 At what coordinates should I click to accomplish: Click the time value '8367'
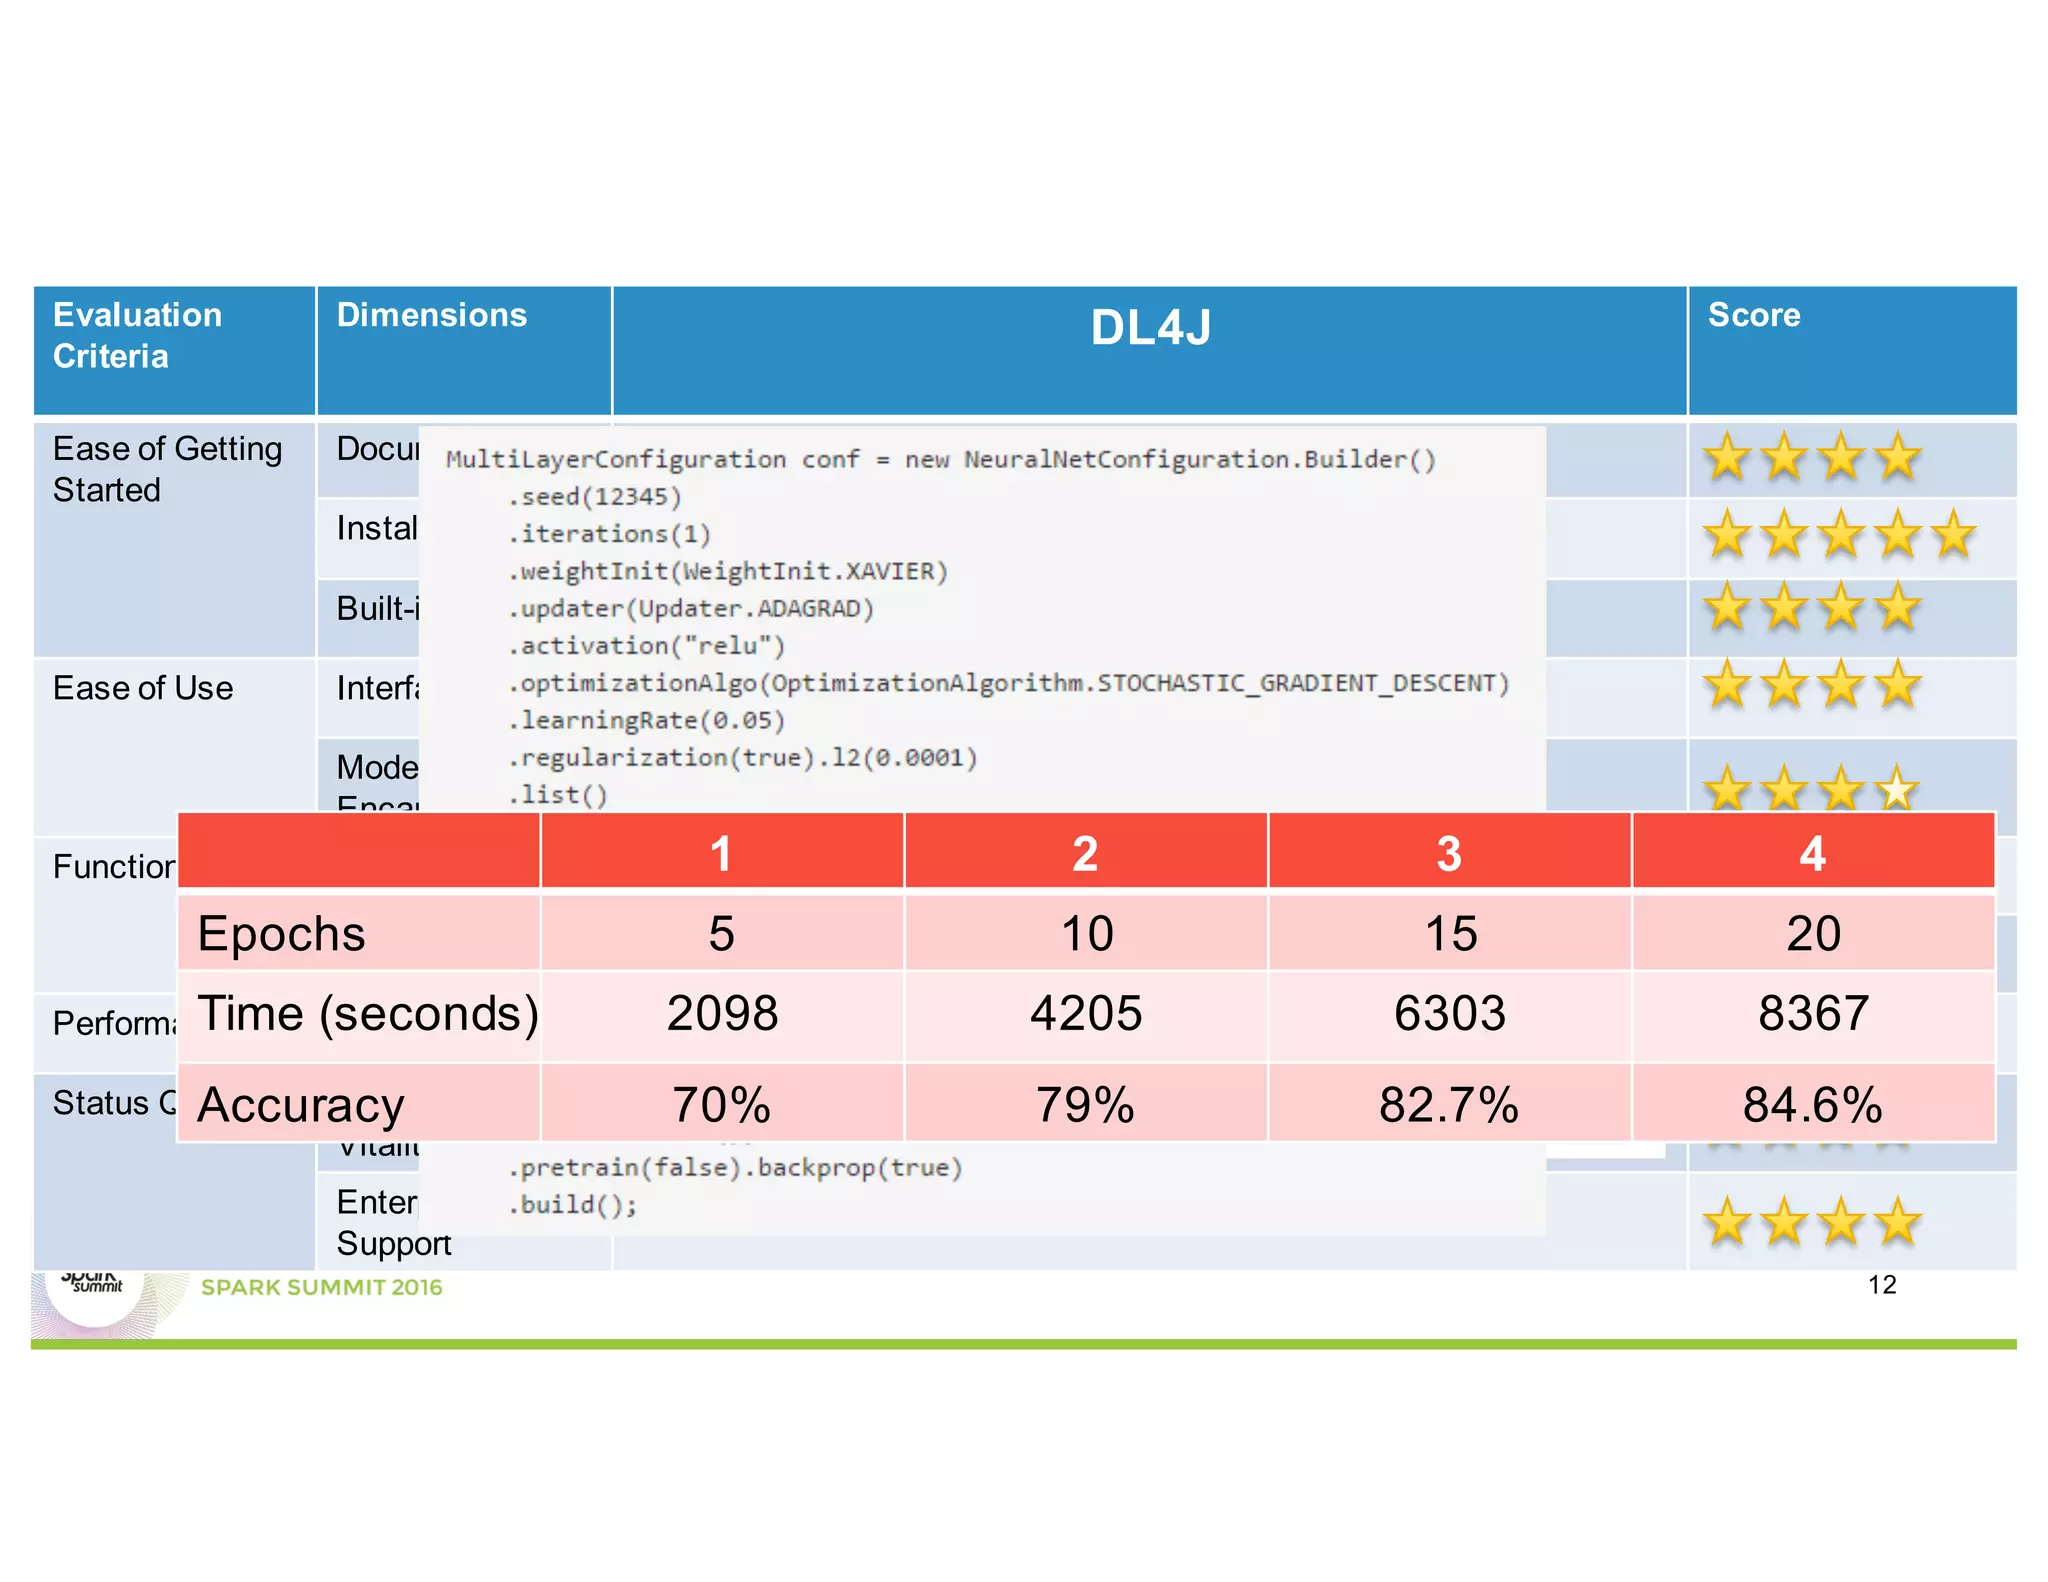click(1813, 1015)
